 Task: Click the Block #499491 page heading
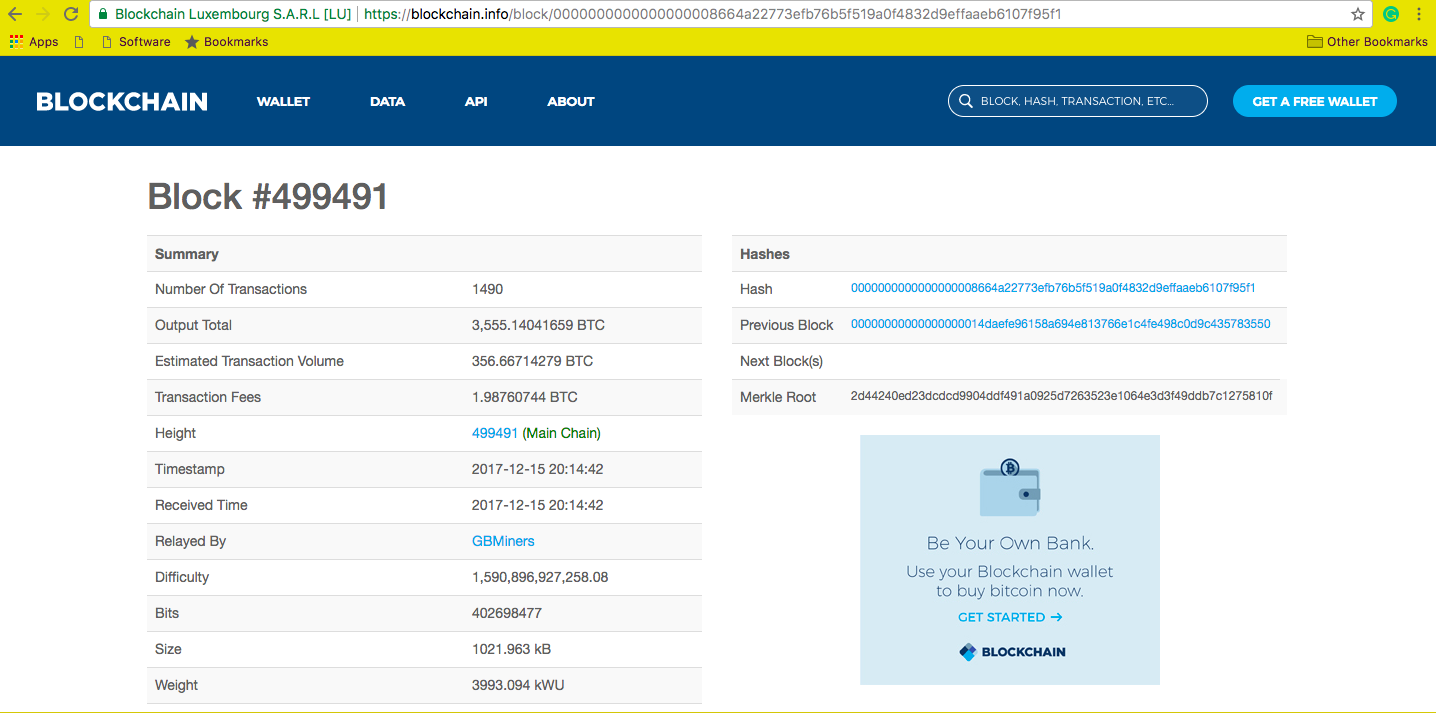268,196
